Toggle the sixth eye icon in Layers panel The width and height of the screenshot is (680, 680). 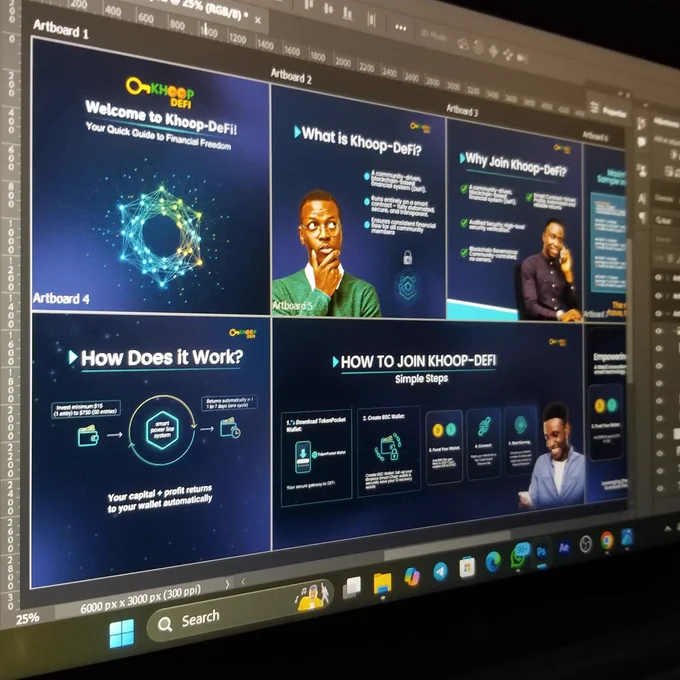point(659,366)
